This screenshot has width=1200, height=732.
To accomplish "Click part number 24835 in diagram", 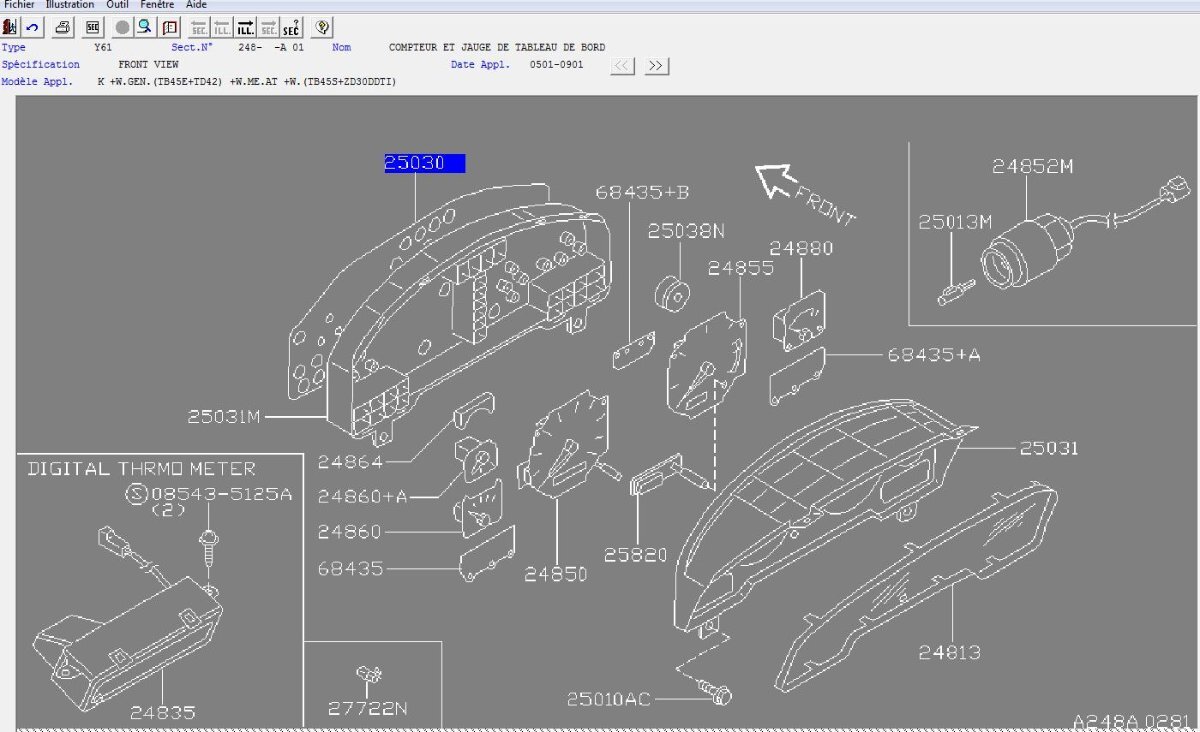I will click(162, 712).
